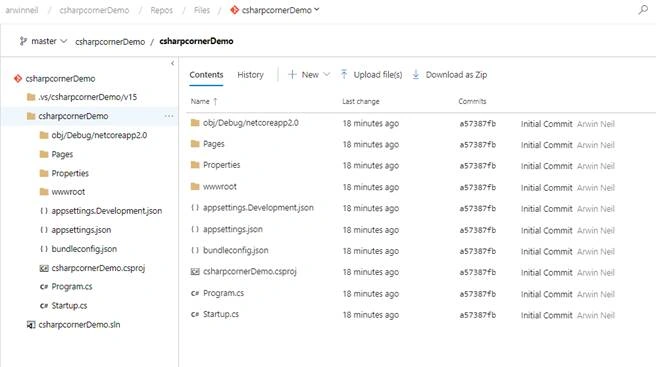Click Repos in breadcrumb

click(161, 10)
